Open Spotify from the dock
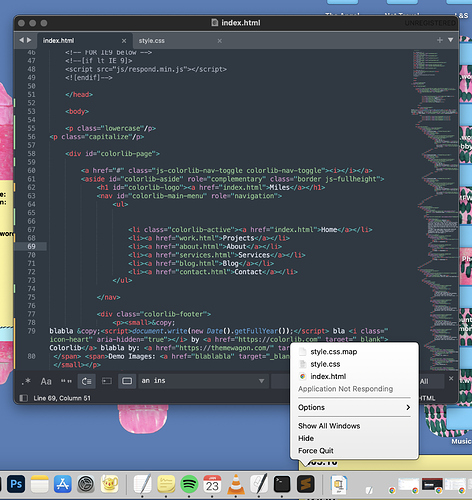The width and height of the screenshot is (472, 500). (189, 484)
